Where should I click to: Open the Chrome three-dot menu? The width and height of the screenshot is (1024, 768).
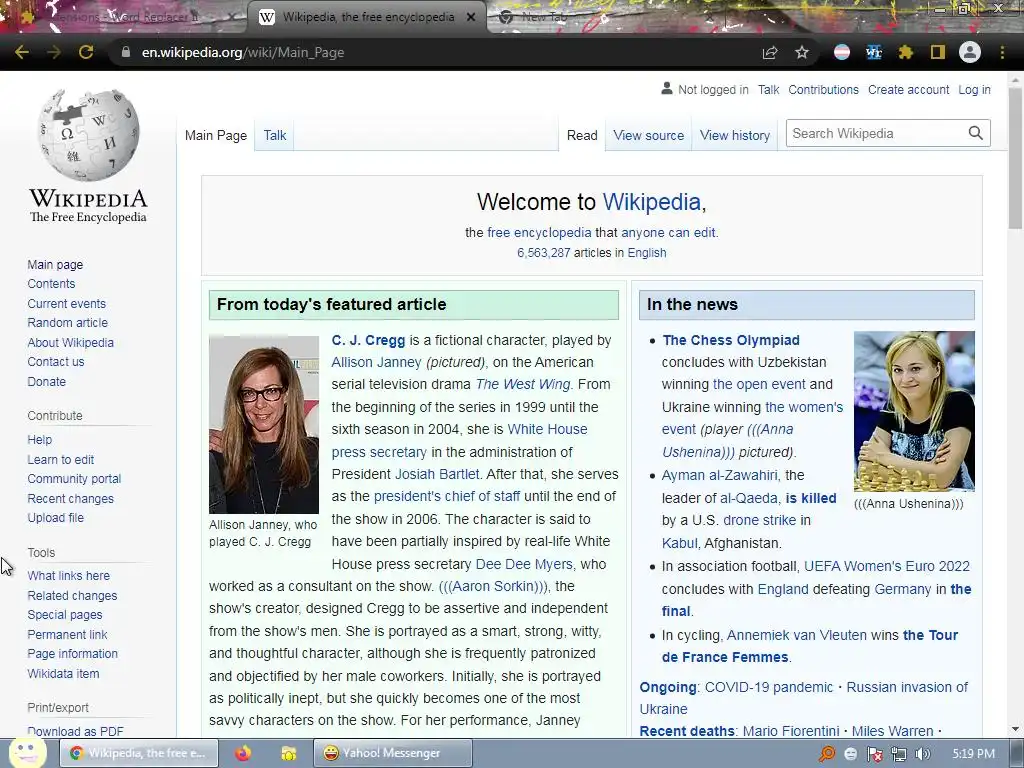point(1002,52)
